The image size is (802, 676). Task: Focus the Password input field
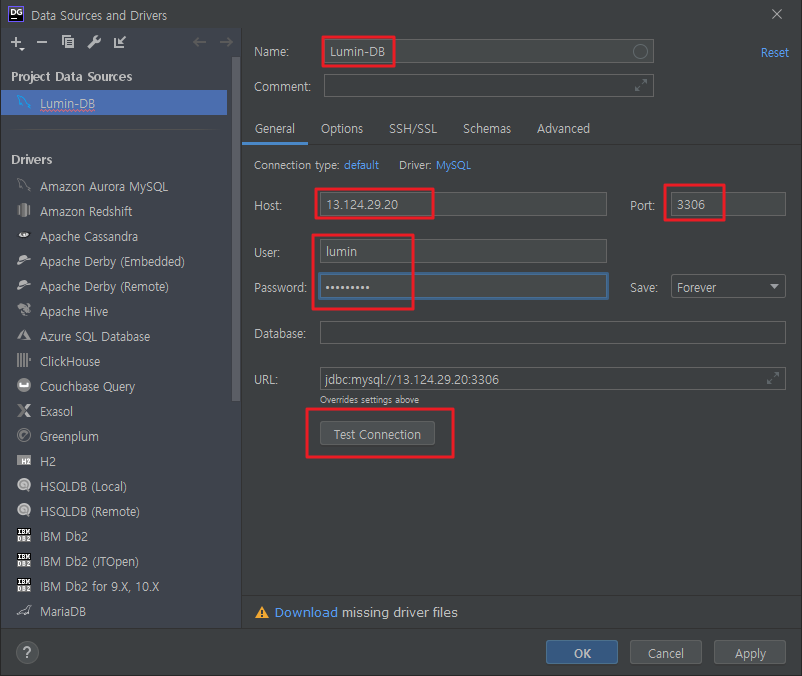coord(463,286)
